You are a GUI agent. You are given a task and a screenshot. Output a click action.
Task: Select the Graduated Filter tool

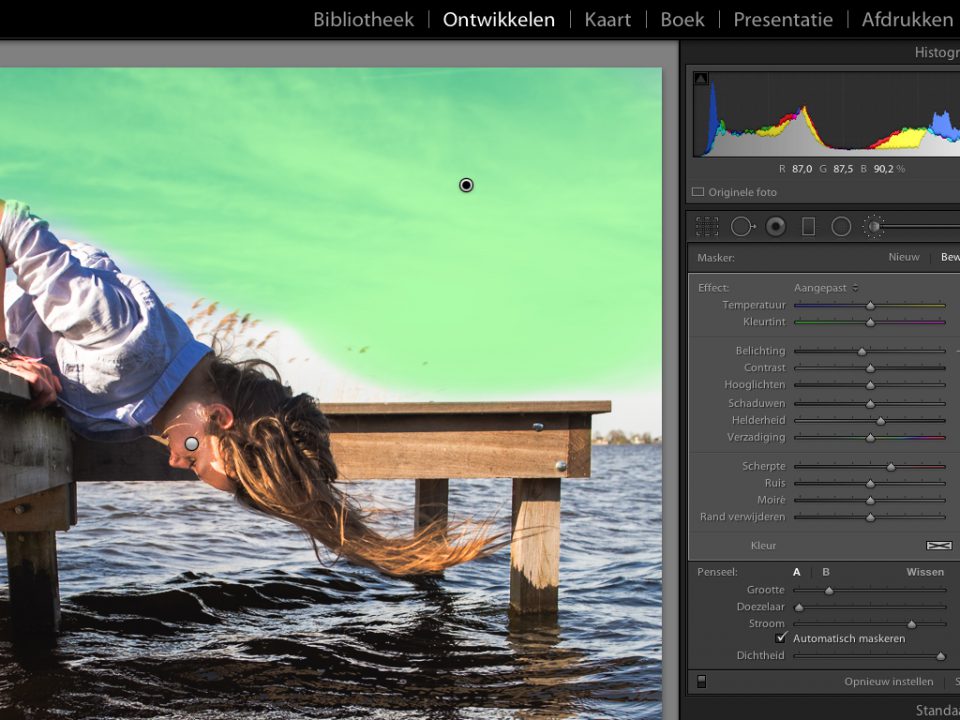pyautogui.click(x=808, y=226)
